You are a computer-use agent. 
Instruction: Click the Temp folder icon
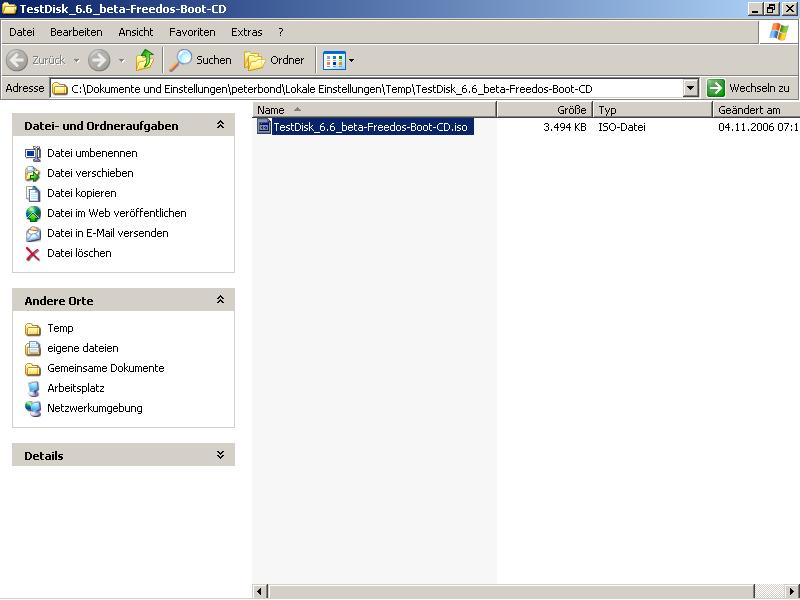33,329
